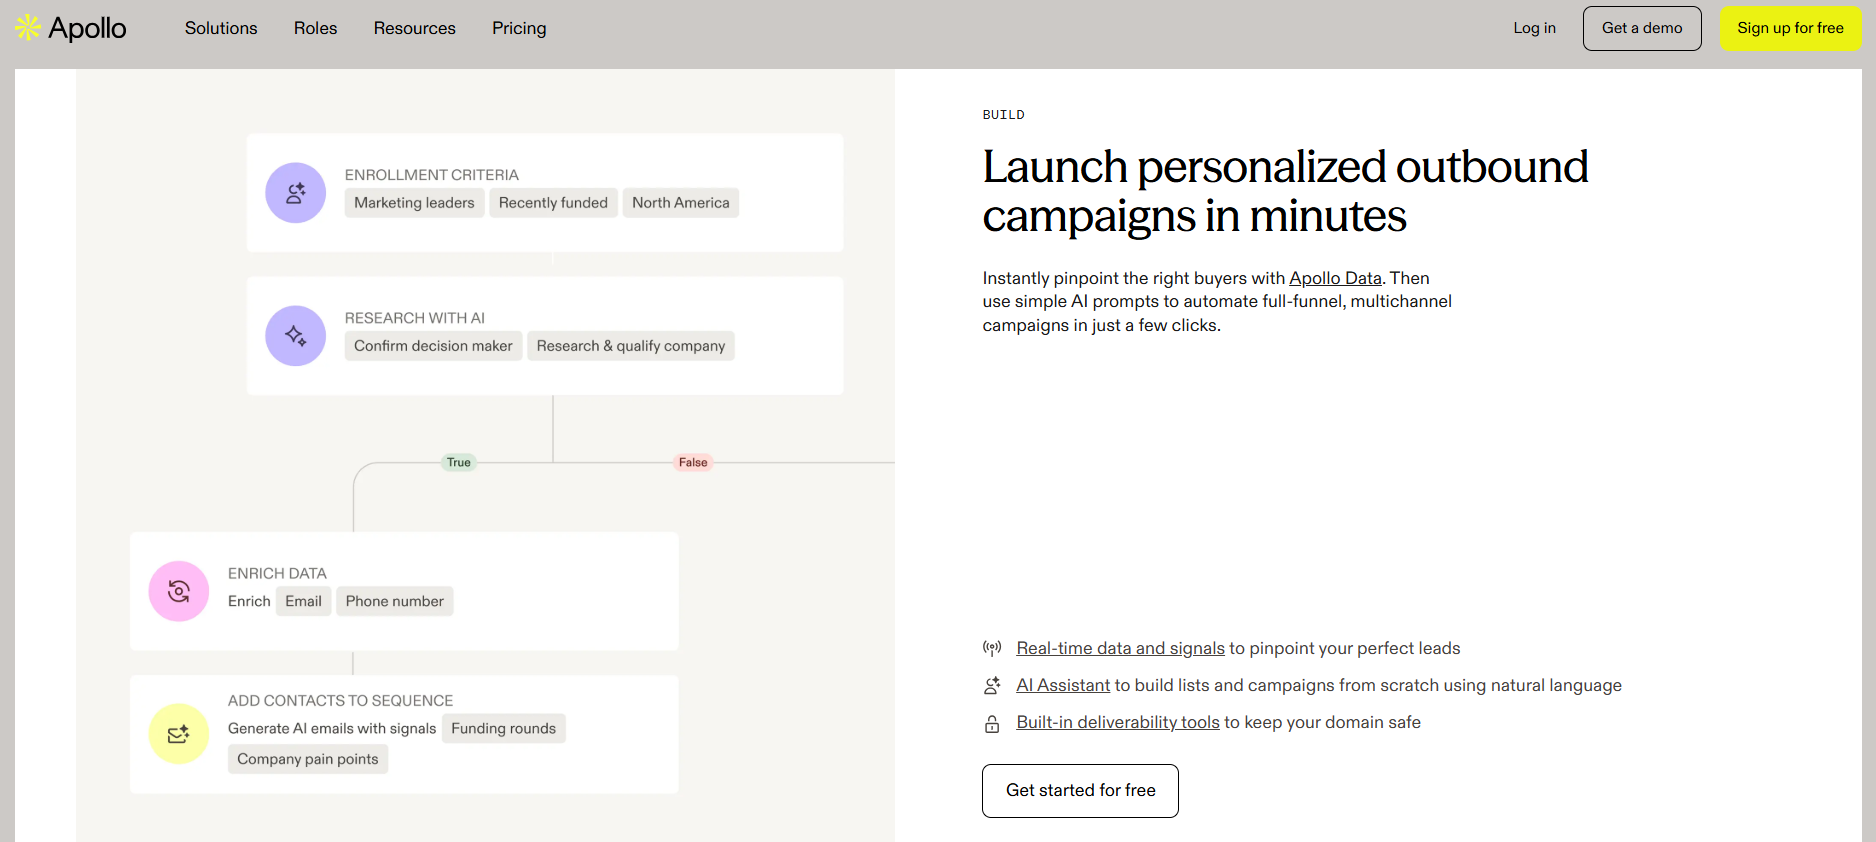Click the Enrollment Criteria purple person icon
The image size is (1876, 842).
(x=295, y=193)
